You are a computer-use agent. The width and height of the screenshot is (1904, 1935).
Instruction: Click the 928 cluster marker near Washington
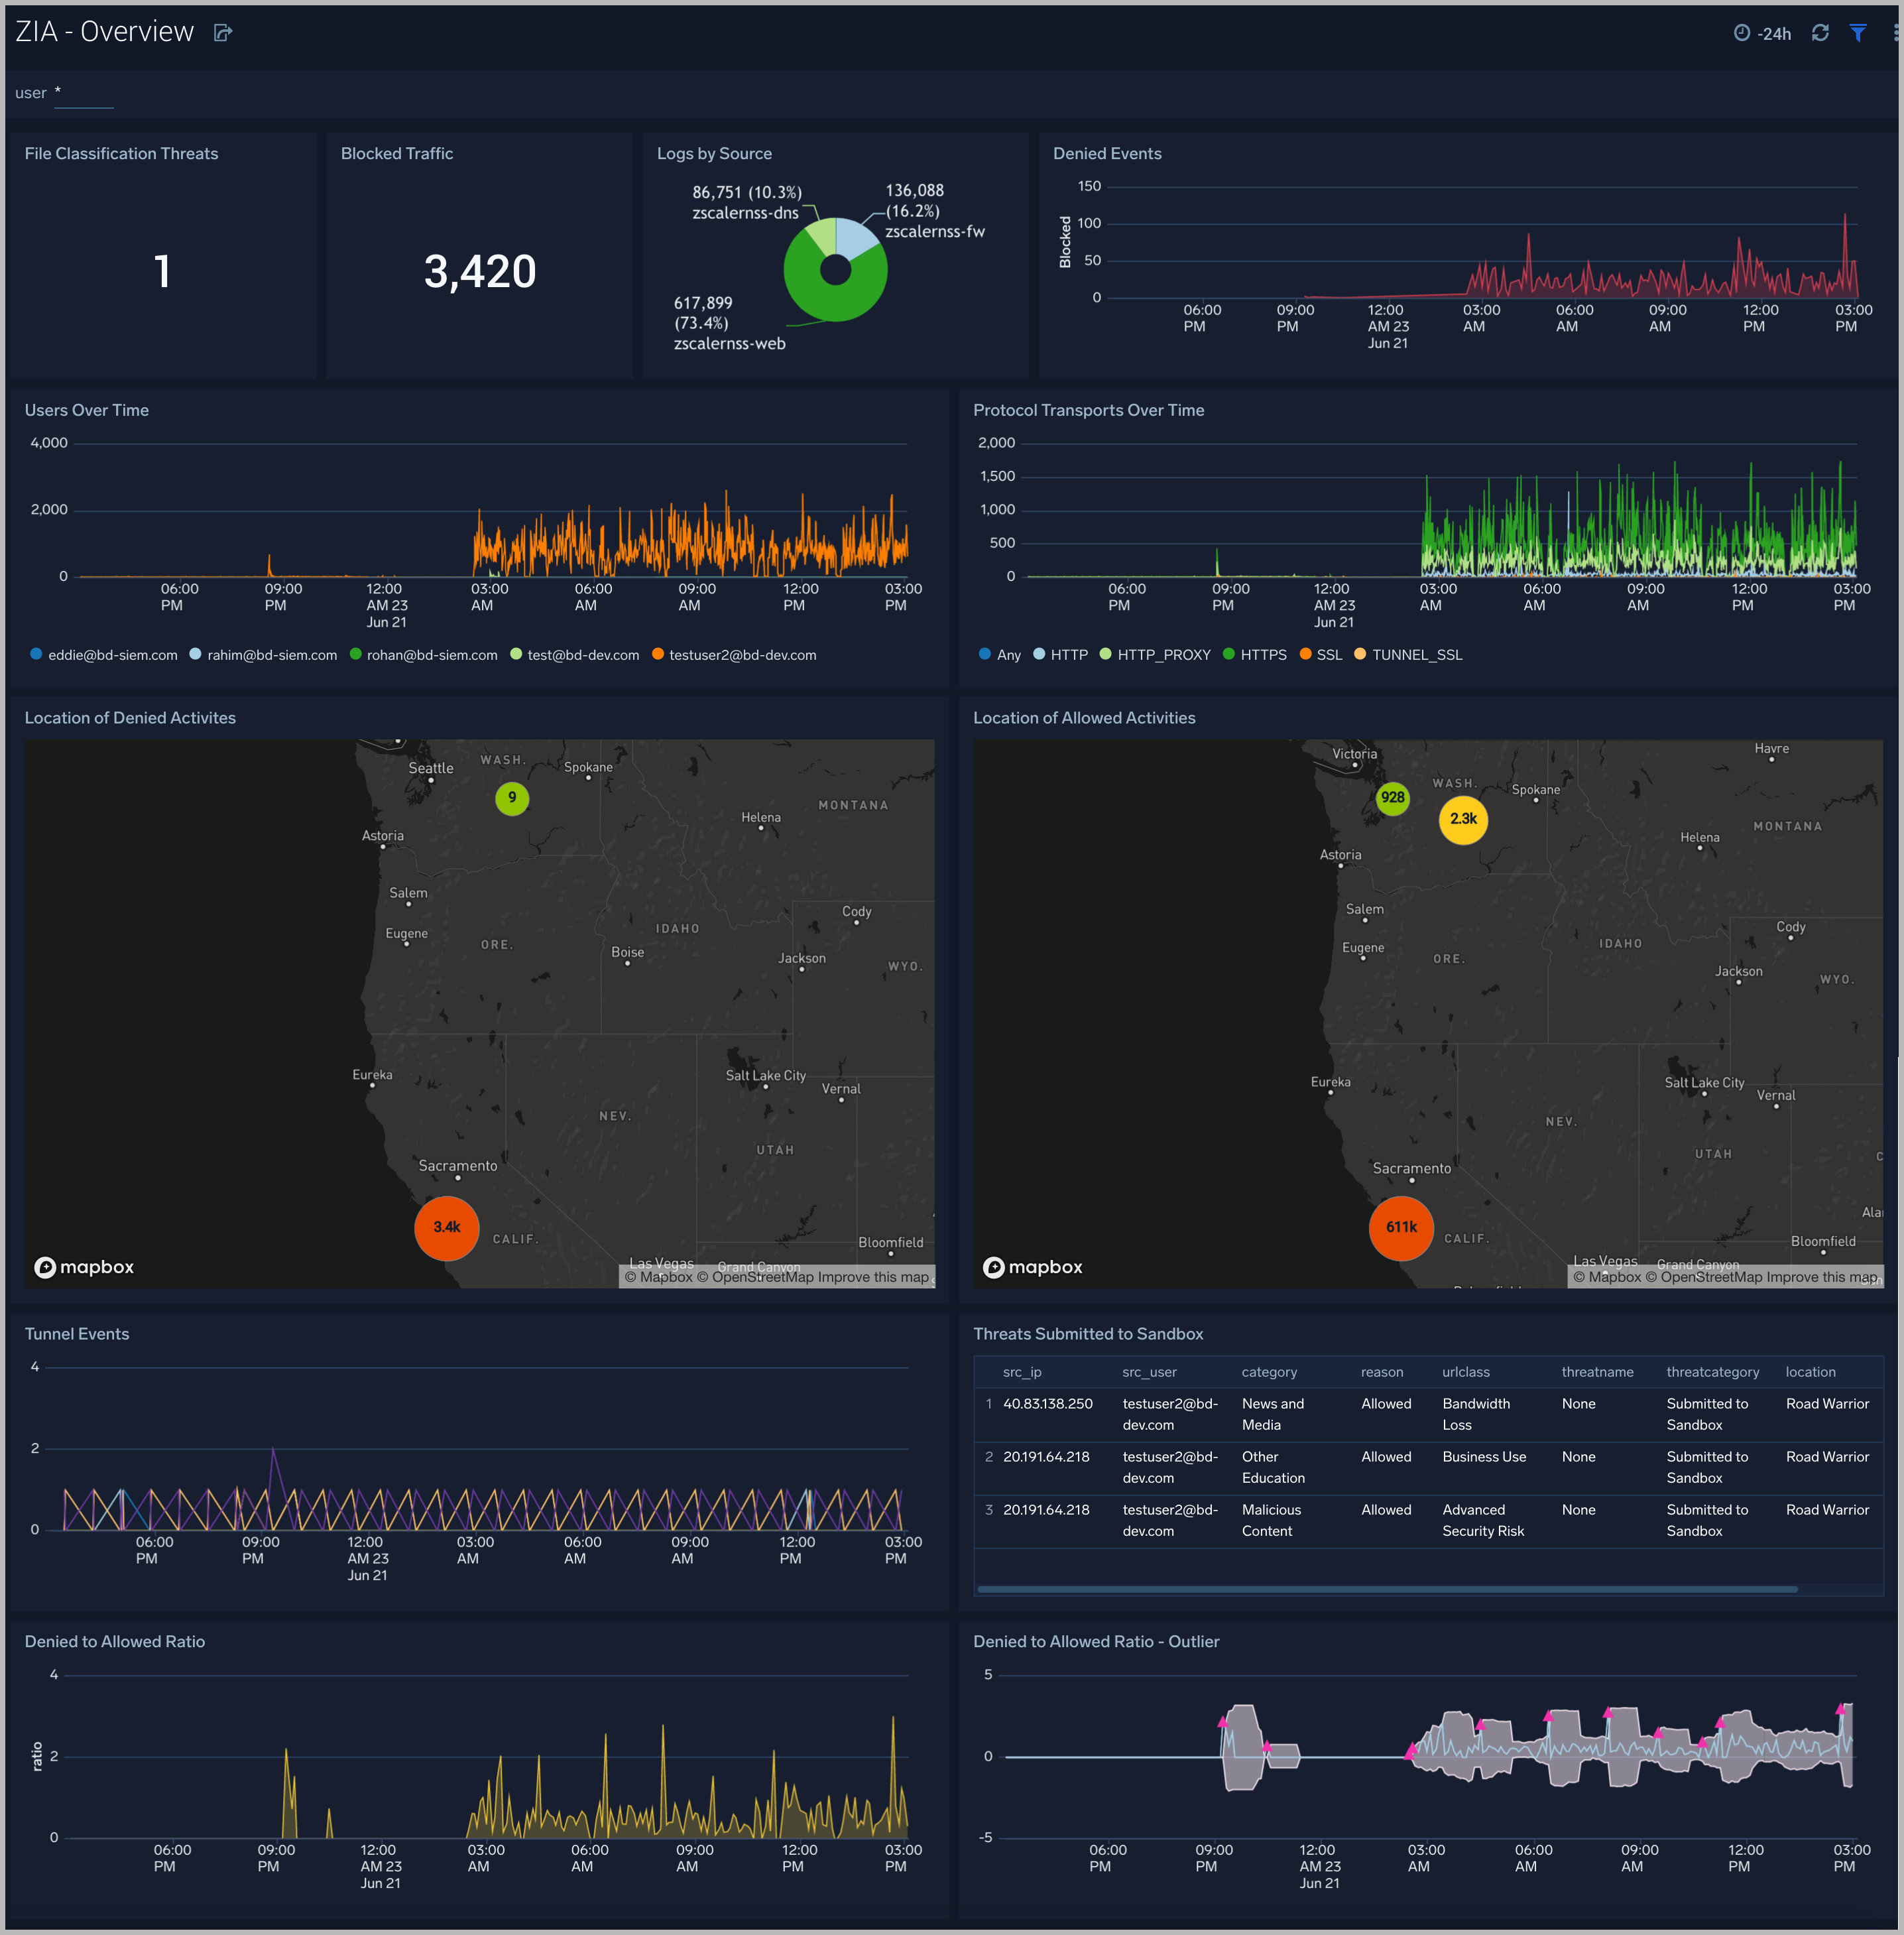click(1392, 798)
